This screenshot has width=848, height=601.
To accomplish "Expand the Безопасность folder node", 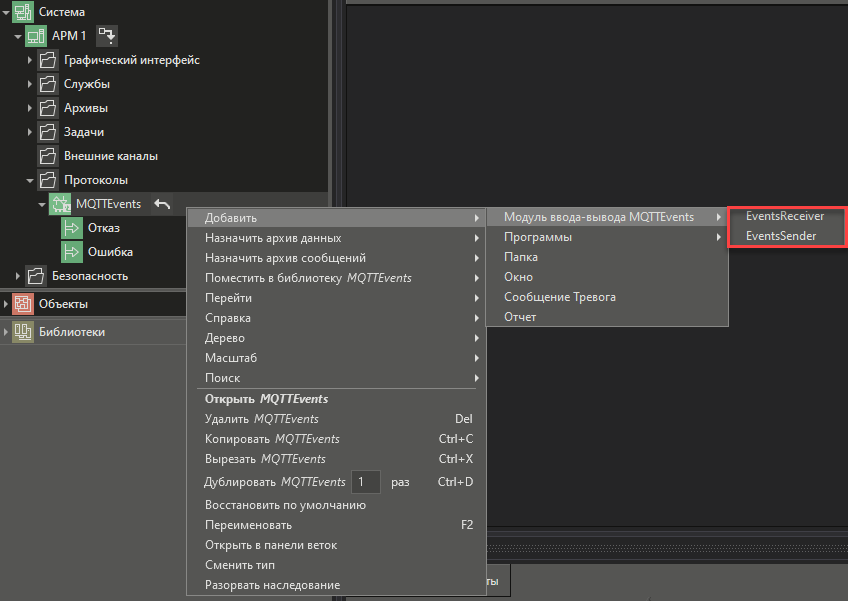I will (x=18, y=276).
